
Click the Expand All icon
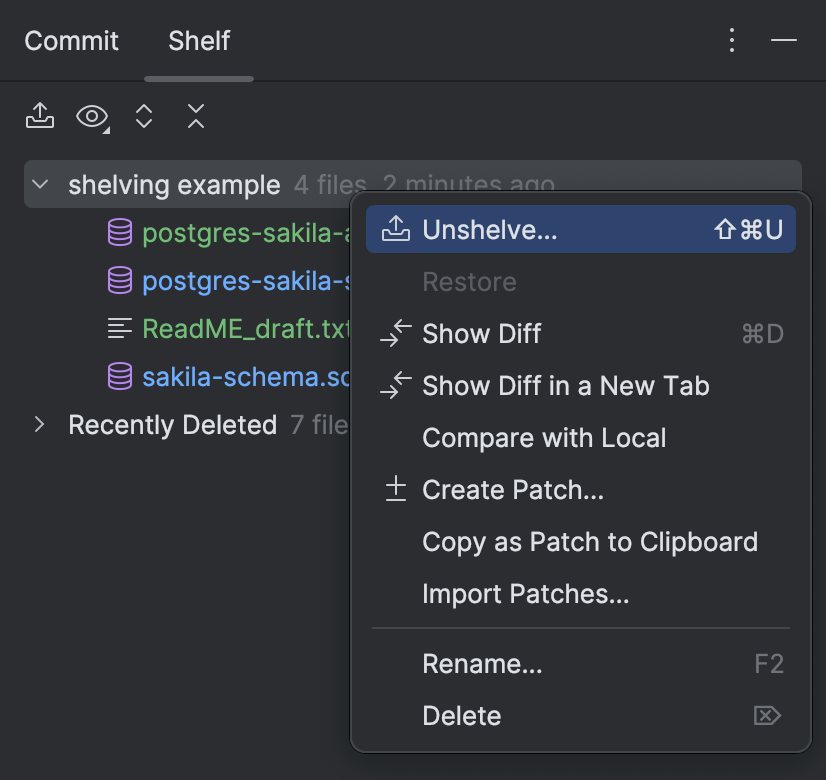144,116
